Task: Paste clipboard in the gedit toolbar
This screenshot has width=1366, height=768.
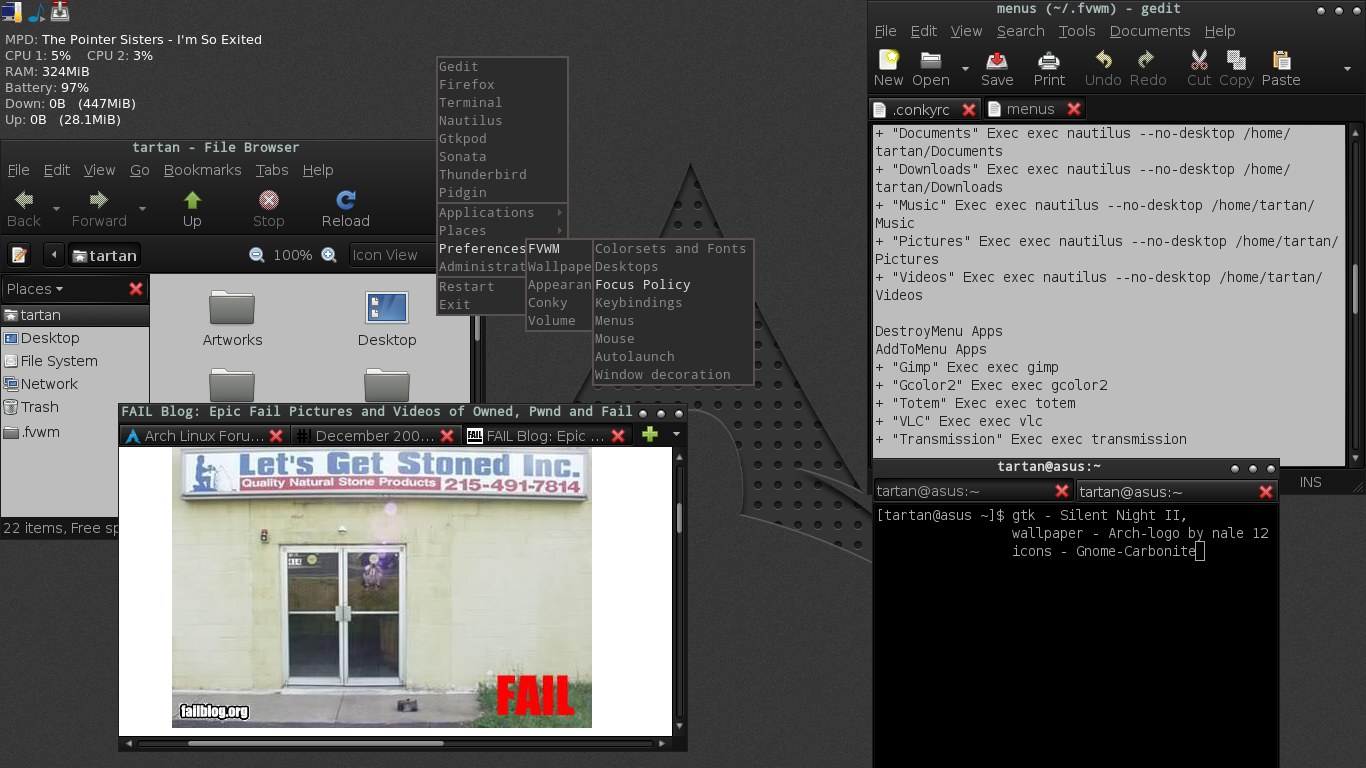Action: tap(1281, 69)
